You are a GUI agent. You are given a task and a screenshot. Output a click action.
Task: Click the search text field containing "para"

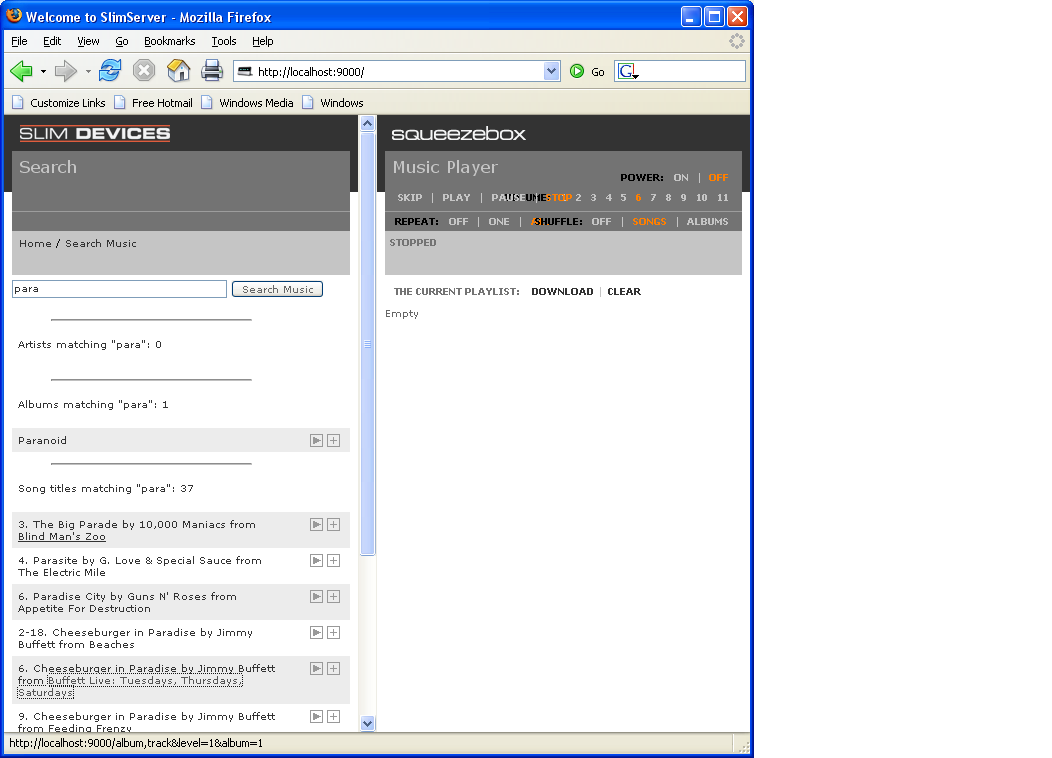(x=119, y=289)
